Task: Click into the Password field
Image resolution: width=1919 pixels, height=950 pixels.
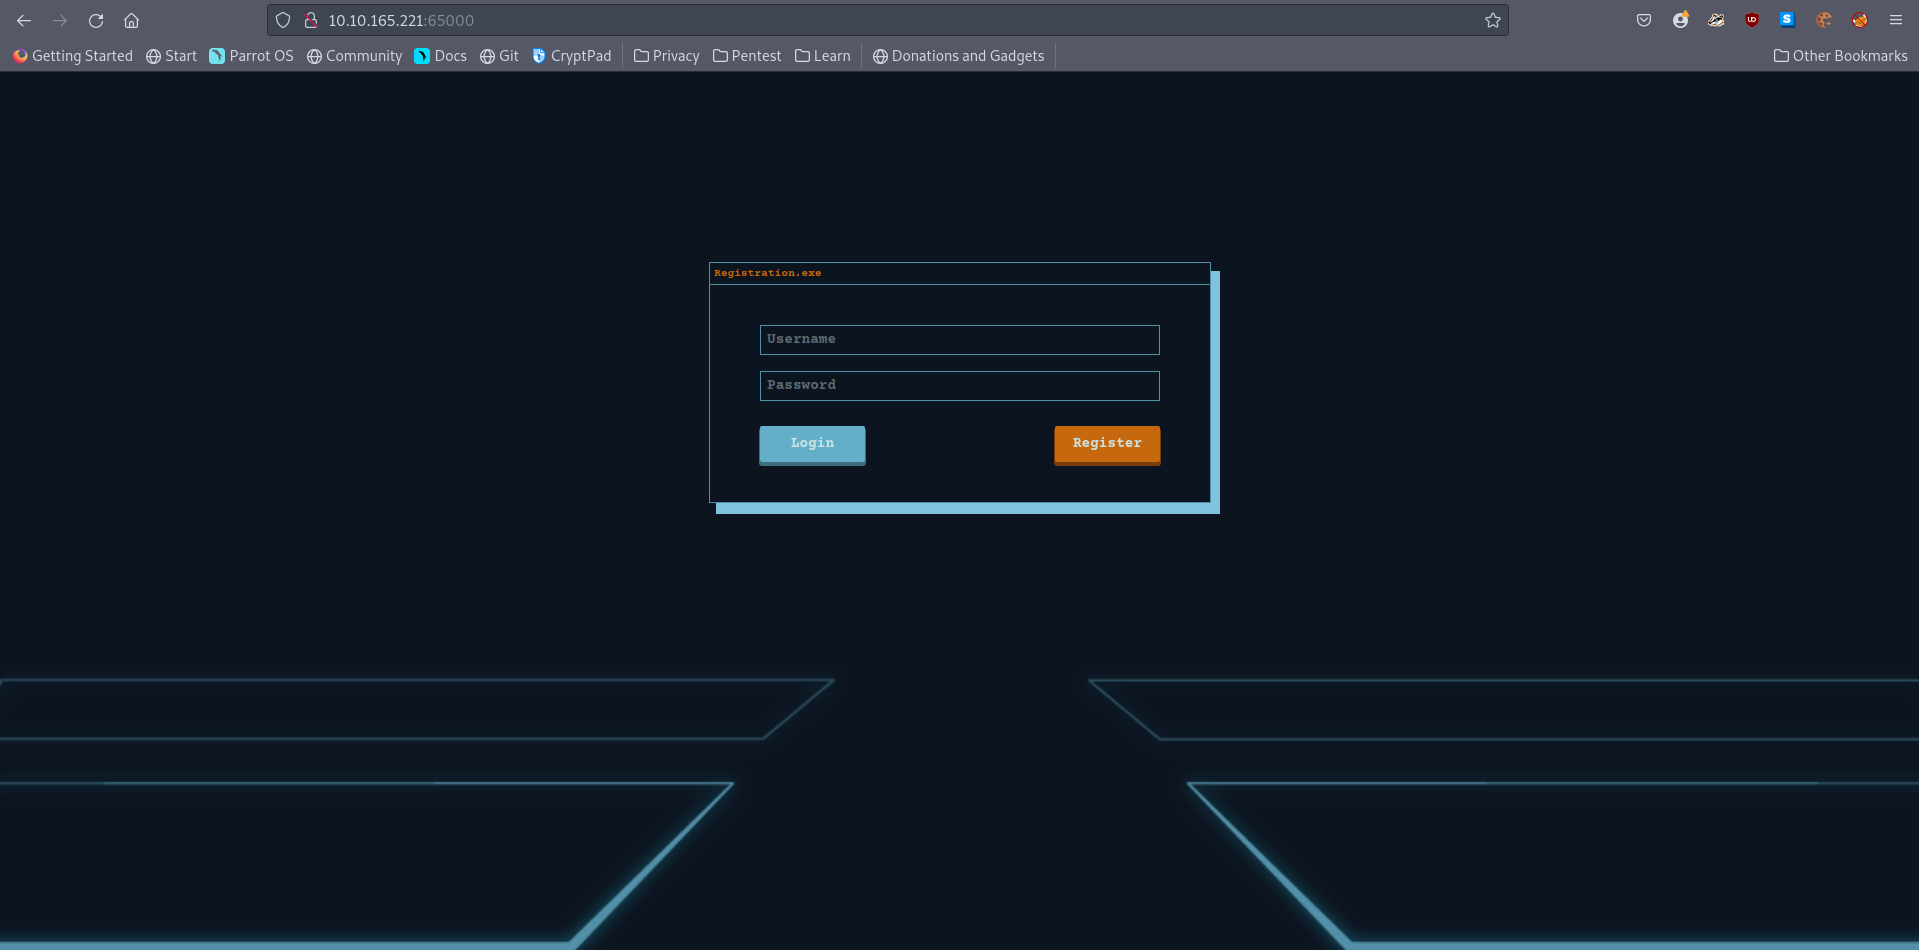Action: coord(959,386)
